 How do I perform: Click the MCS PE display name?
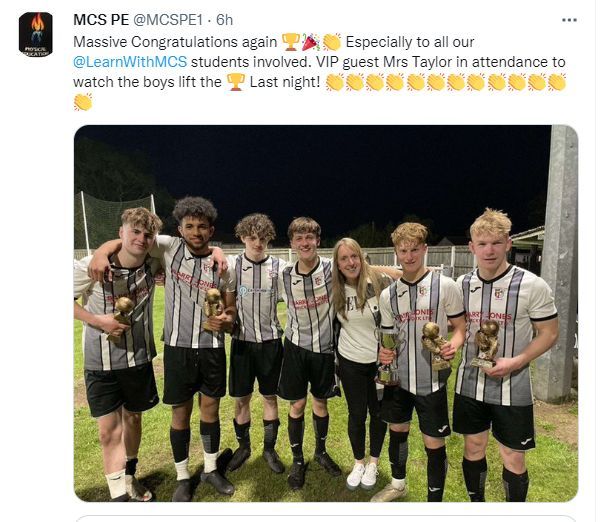pos(101,20)
